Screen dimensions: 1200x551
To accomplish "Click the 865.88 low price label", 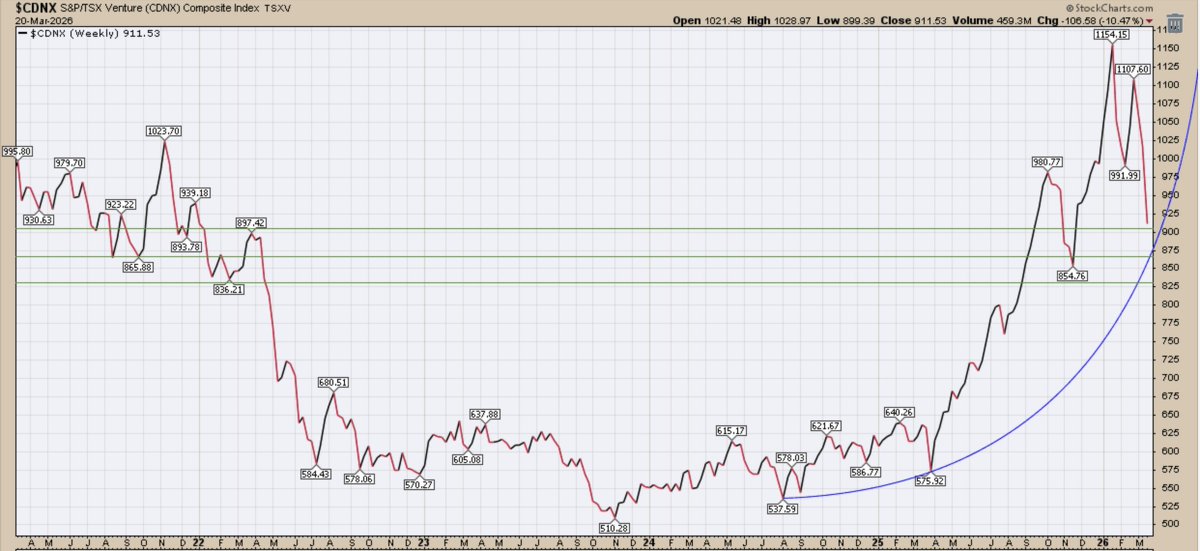I will [137, 267].
